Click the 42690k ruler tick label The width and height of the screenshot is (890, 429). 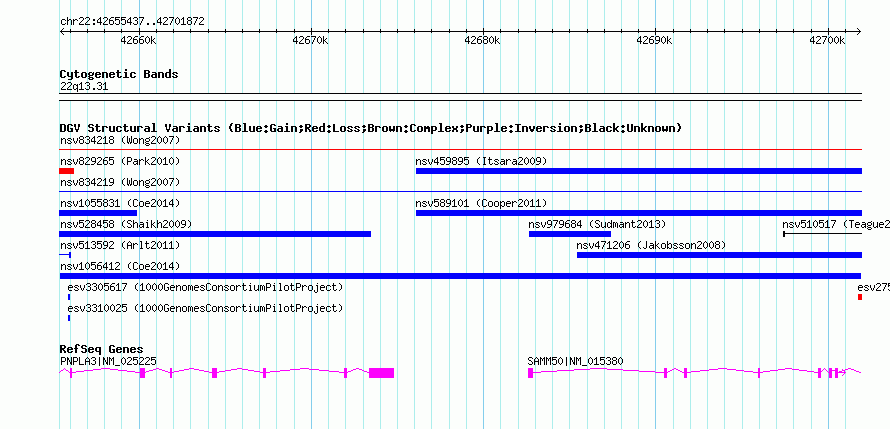click(x=654, y=40)
